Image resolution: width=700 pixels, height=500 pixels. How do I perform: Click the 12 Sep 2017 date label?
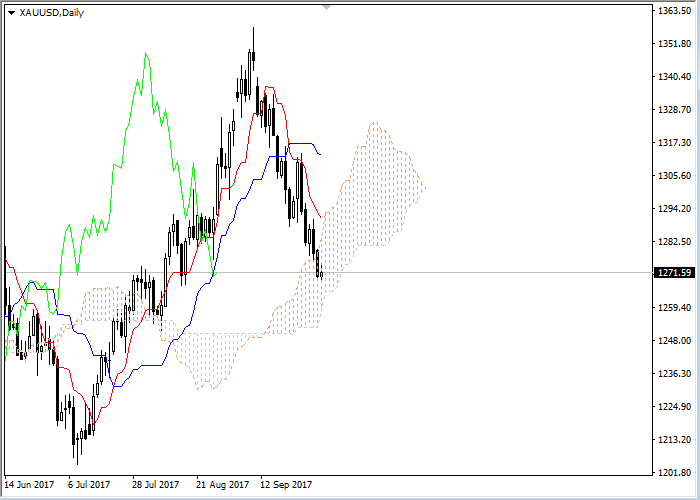coord(286,485)
